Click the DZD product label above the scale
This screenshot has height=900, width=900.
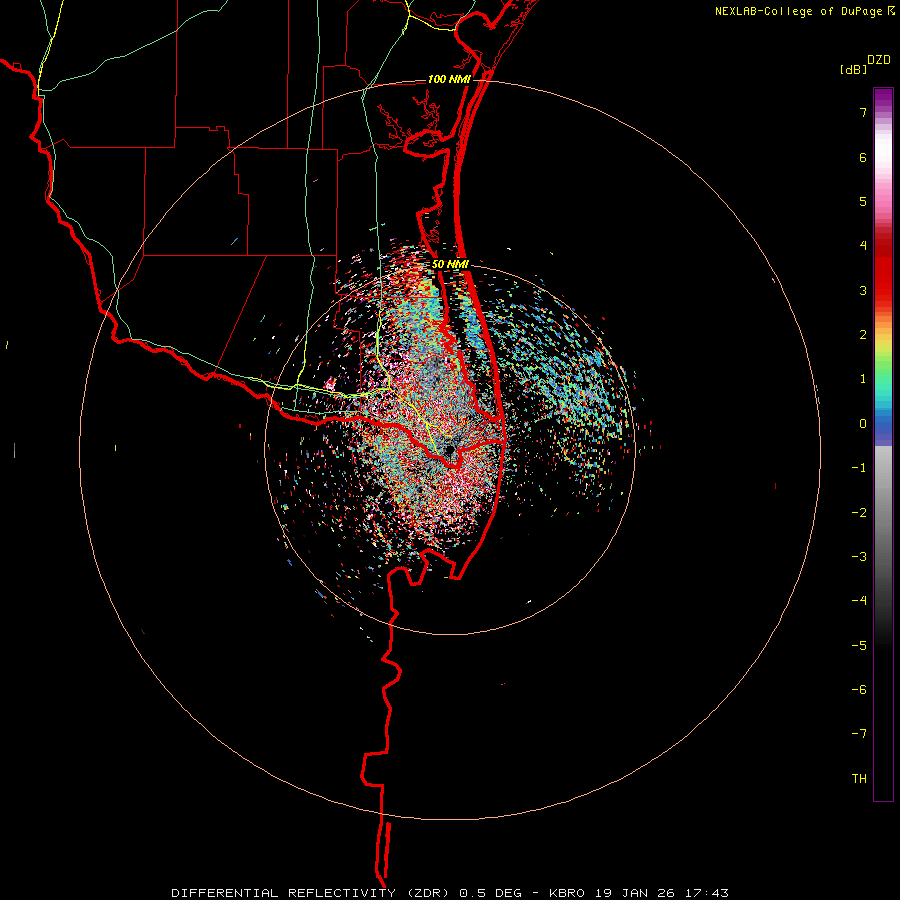pyautogui.click(x=878, y=60)
